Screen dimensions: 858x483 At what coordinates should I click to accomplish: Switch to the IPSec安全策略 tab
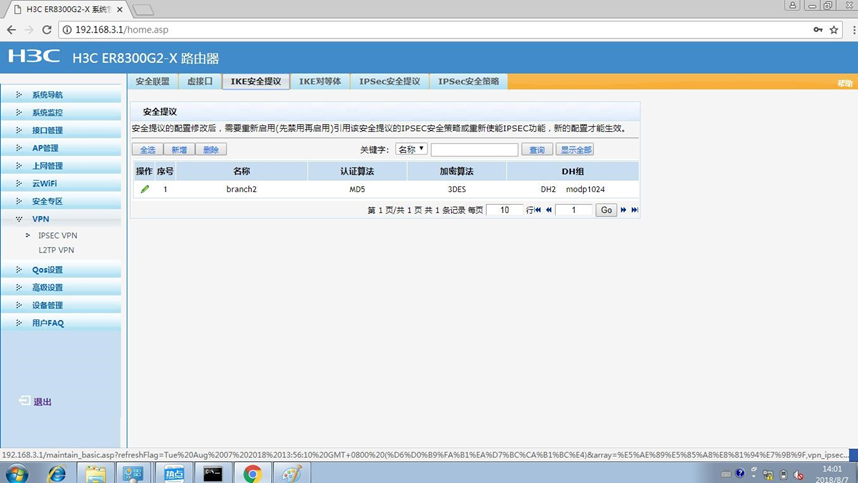(x=468, y=82)
